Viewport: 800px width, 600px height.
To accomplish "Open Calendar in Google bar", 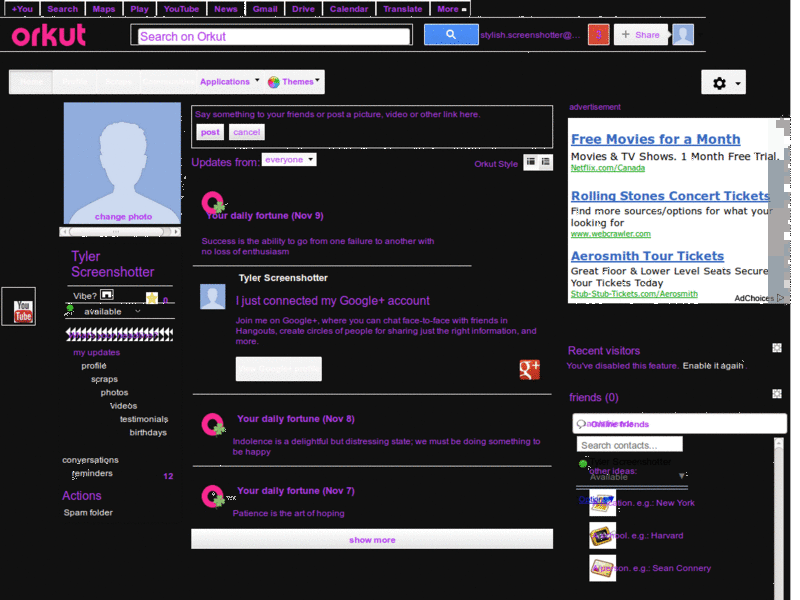I will (348, 9).
